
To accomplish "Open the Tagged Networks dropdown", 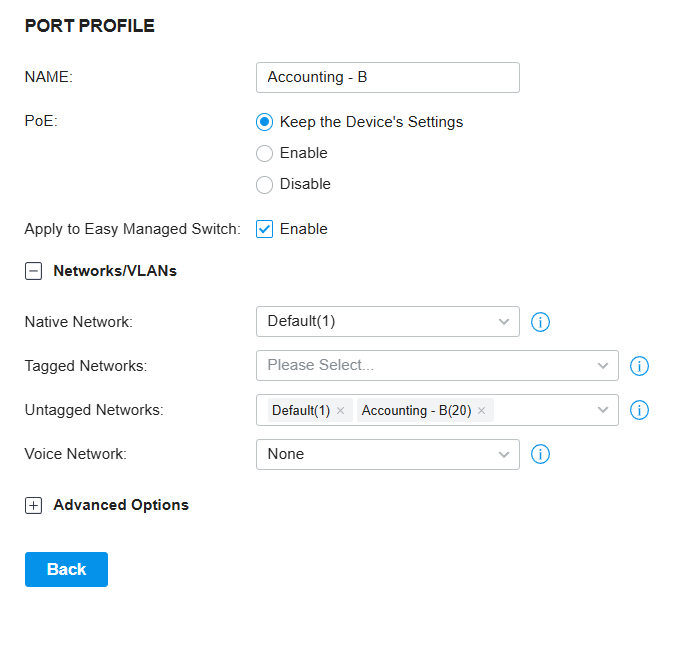I will click(x=437, y=366).
